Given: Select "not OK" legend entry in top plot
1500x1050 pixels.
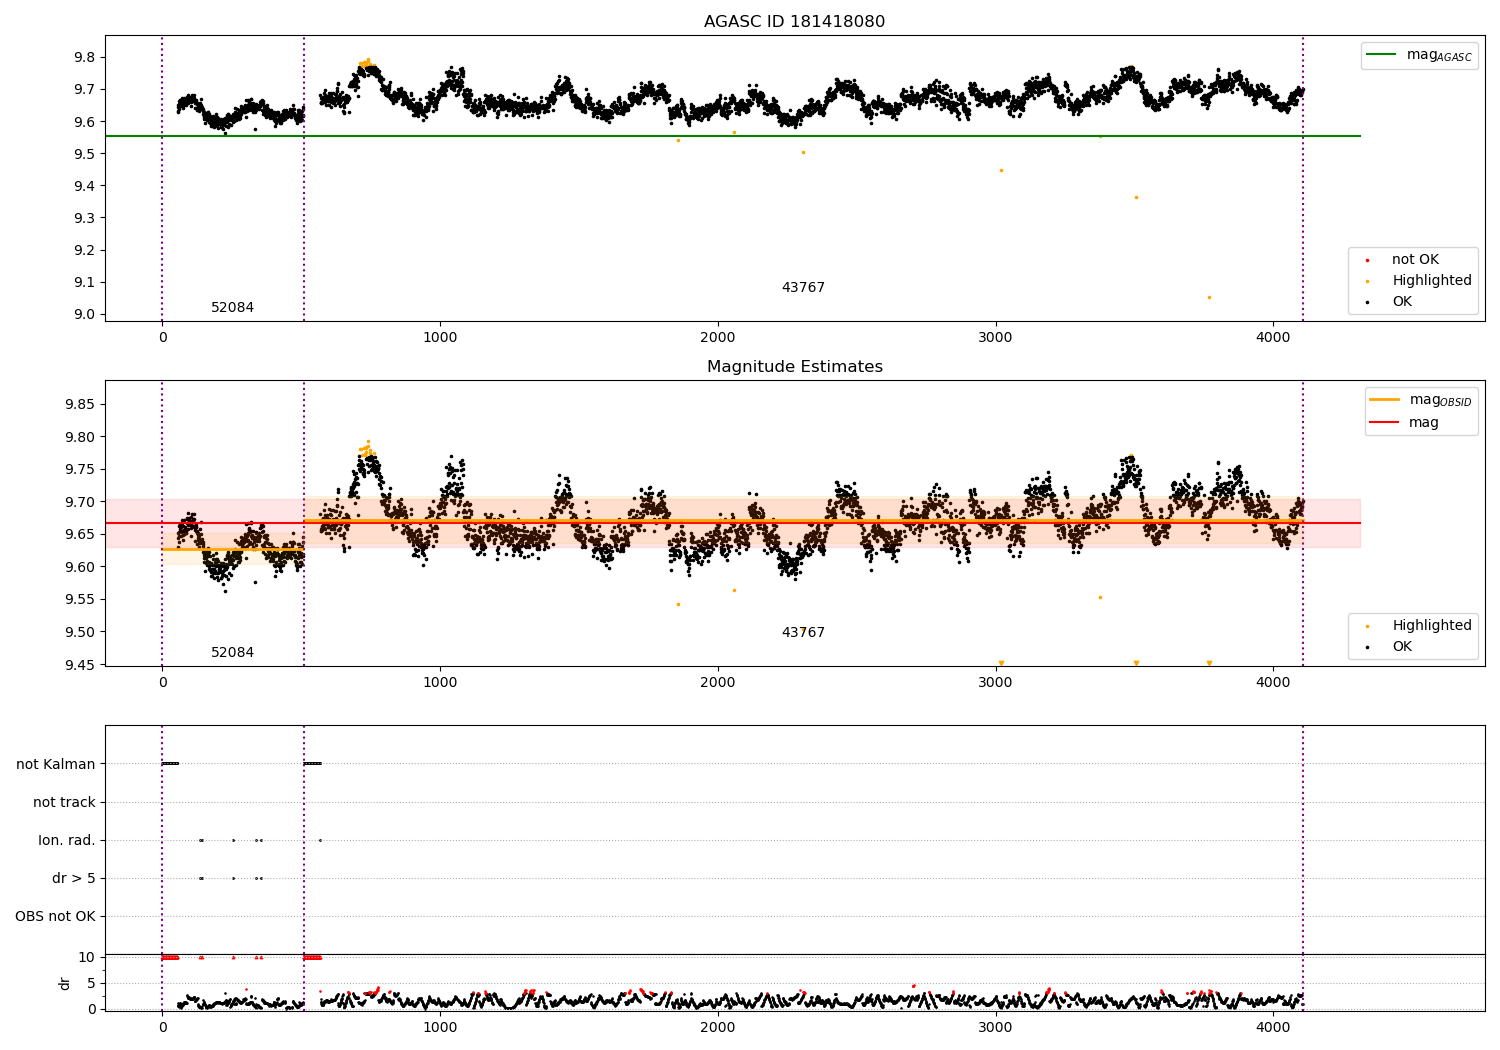Looking at the screenshot, I should tap(1415, 260).
